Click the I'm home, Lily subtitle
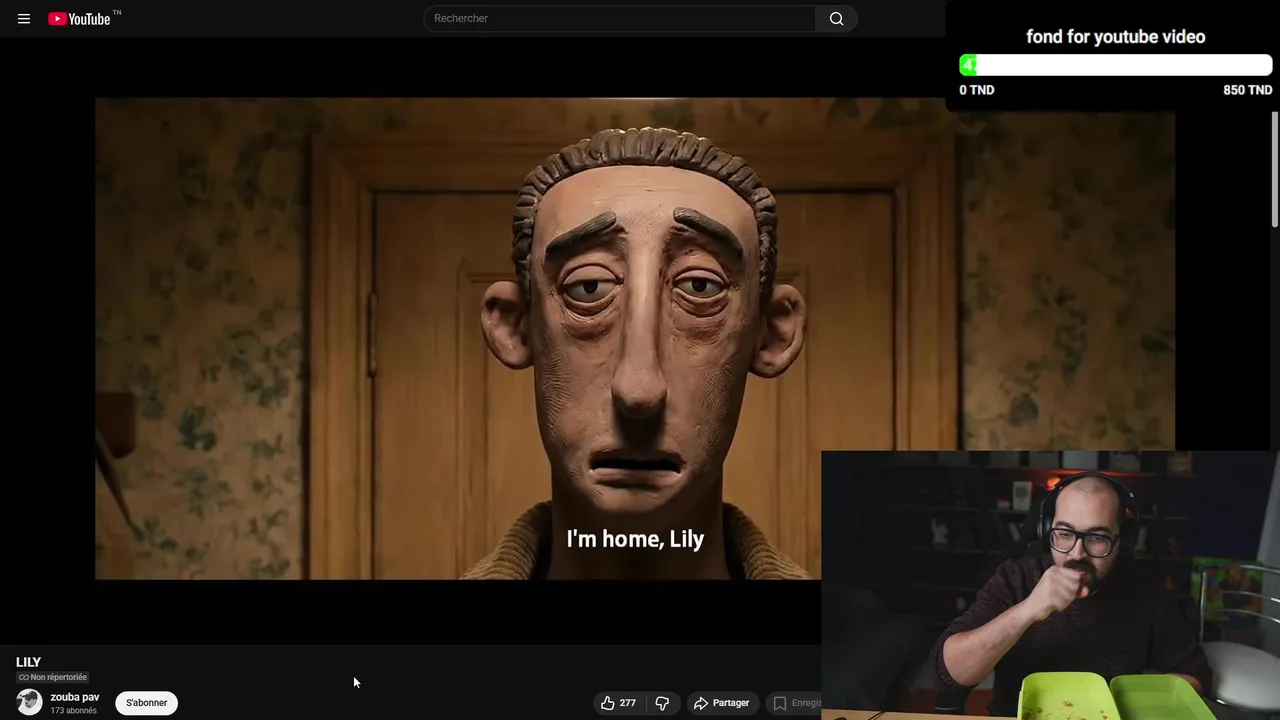Viewport: 1280px width, 720px height. pos(635,539)
